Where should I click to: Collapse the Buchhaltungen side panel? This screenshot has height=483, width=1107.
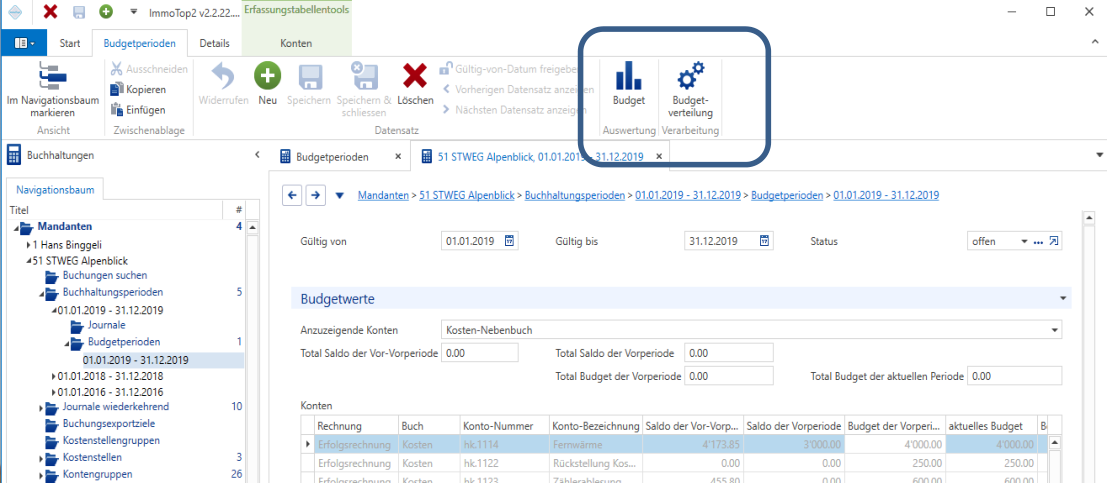(x=257, y=155)
